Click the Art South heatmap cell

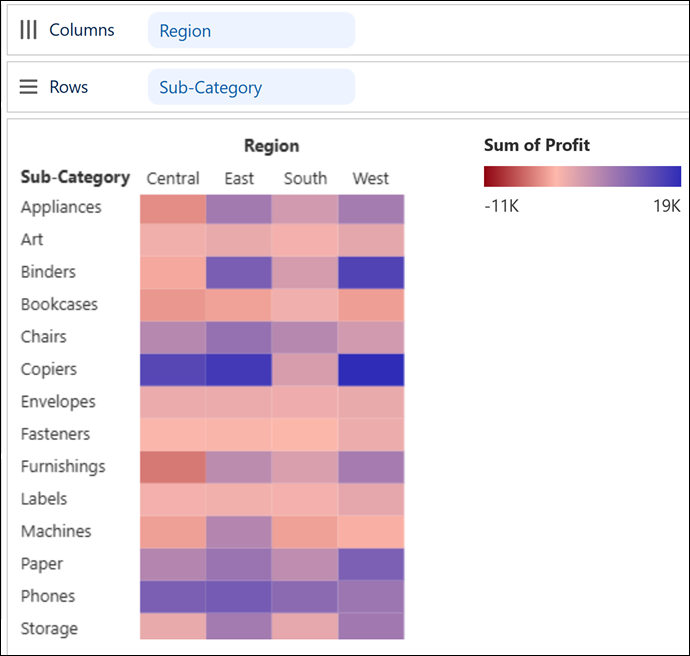click(305, 240)
